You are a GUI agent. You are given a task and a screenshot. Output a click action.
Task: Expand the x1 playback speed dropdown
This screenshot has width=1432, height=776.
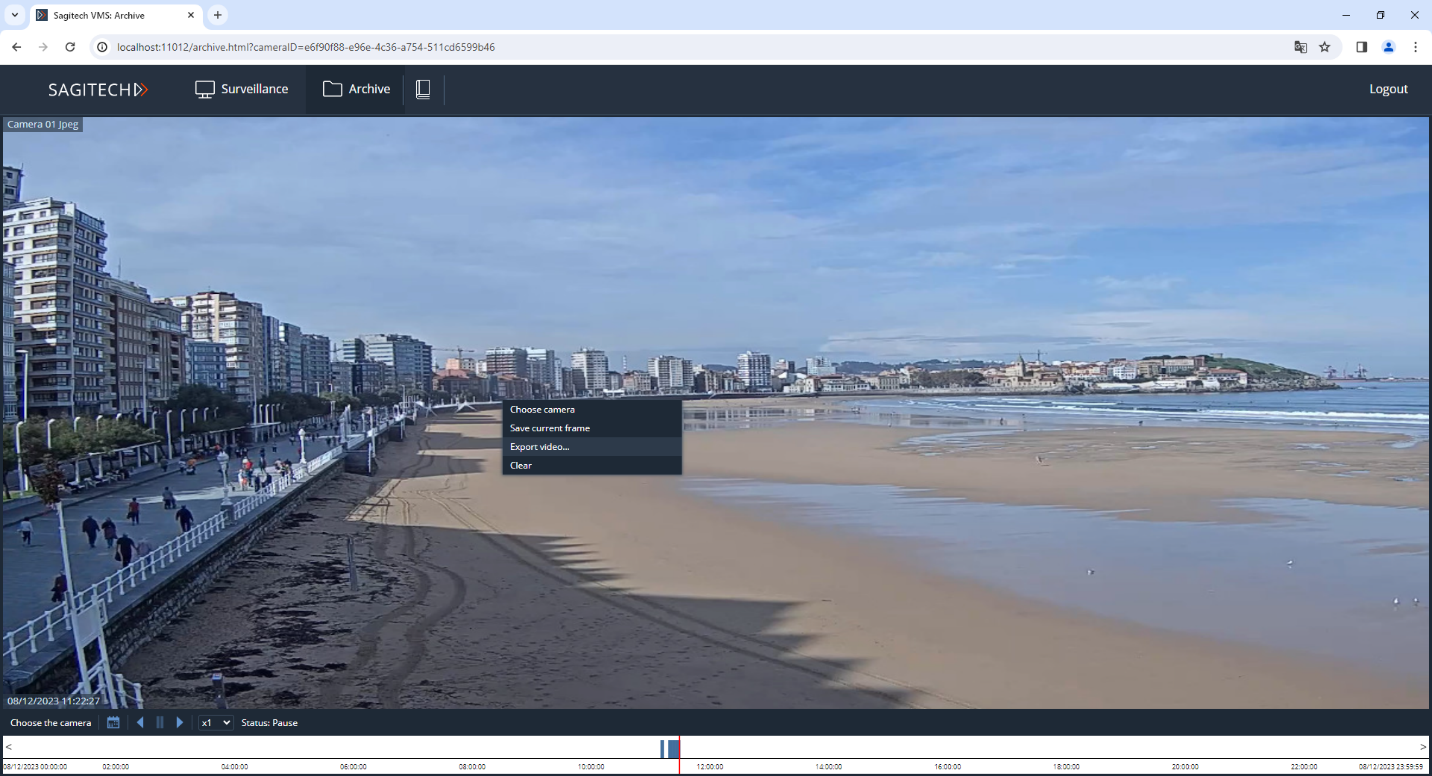[x=215, y=722]
